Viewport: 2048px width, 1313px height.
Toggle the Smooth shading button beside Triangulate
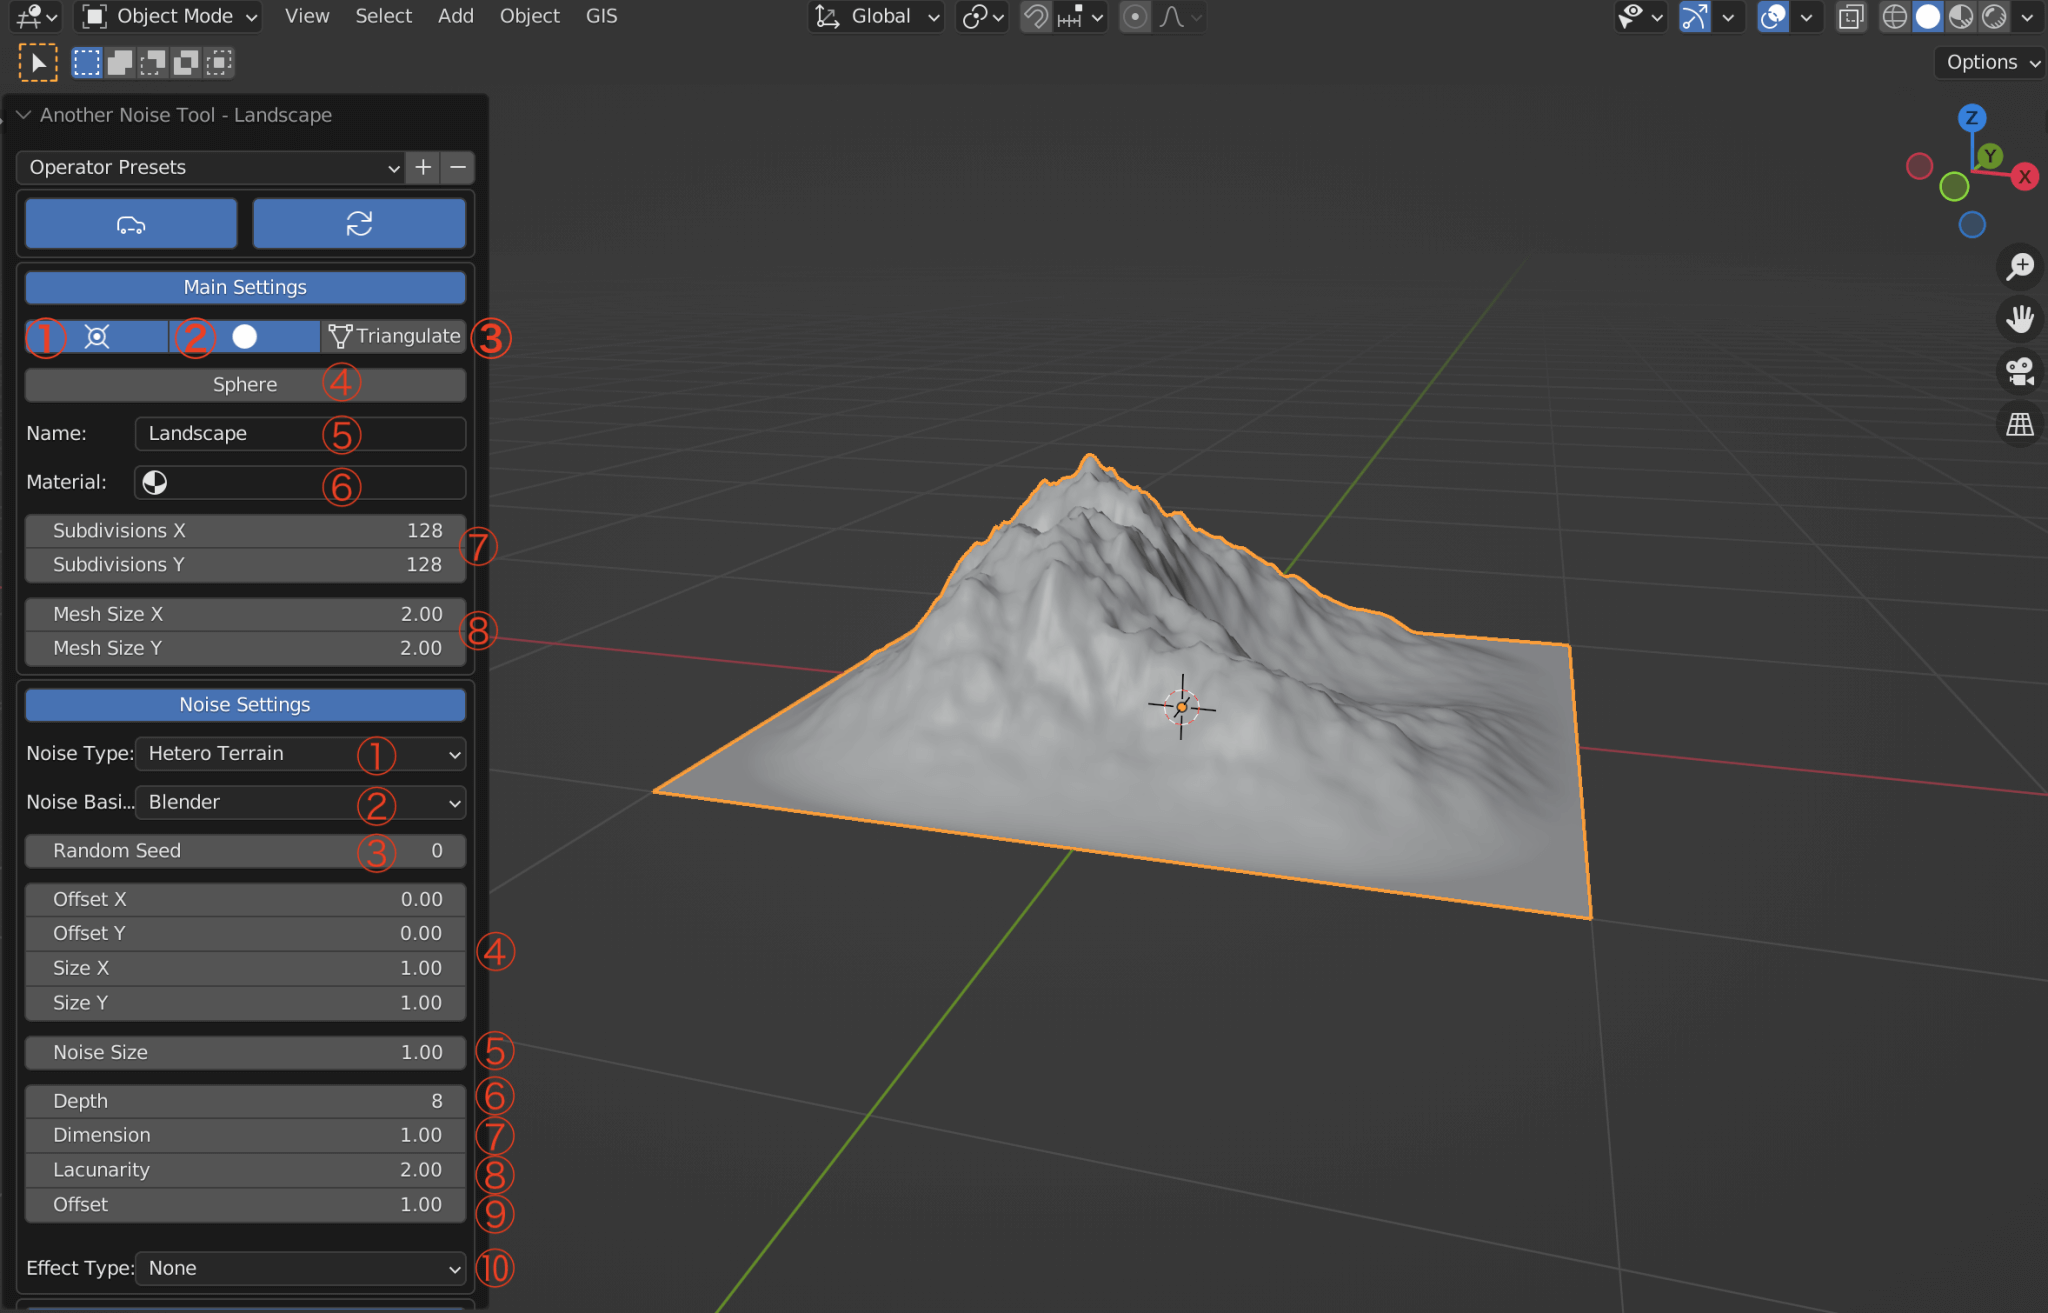244,336
